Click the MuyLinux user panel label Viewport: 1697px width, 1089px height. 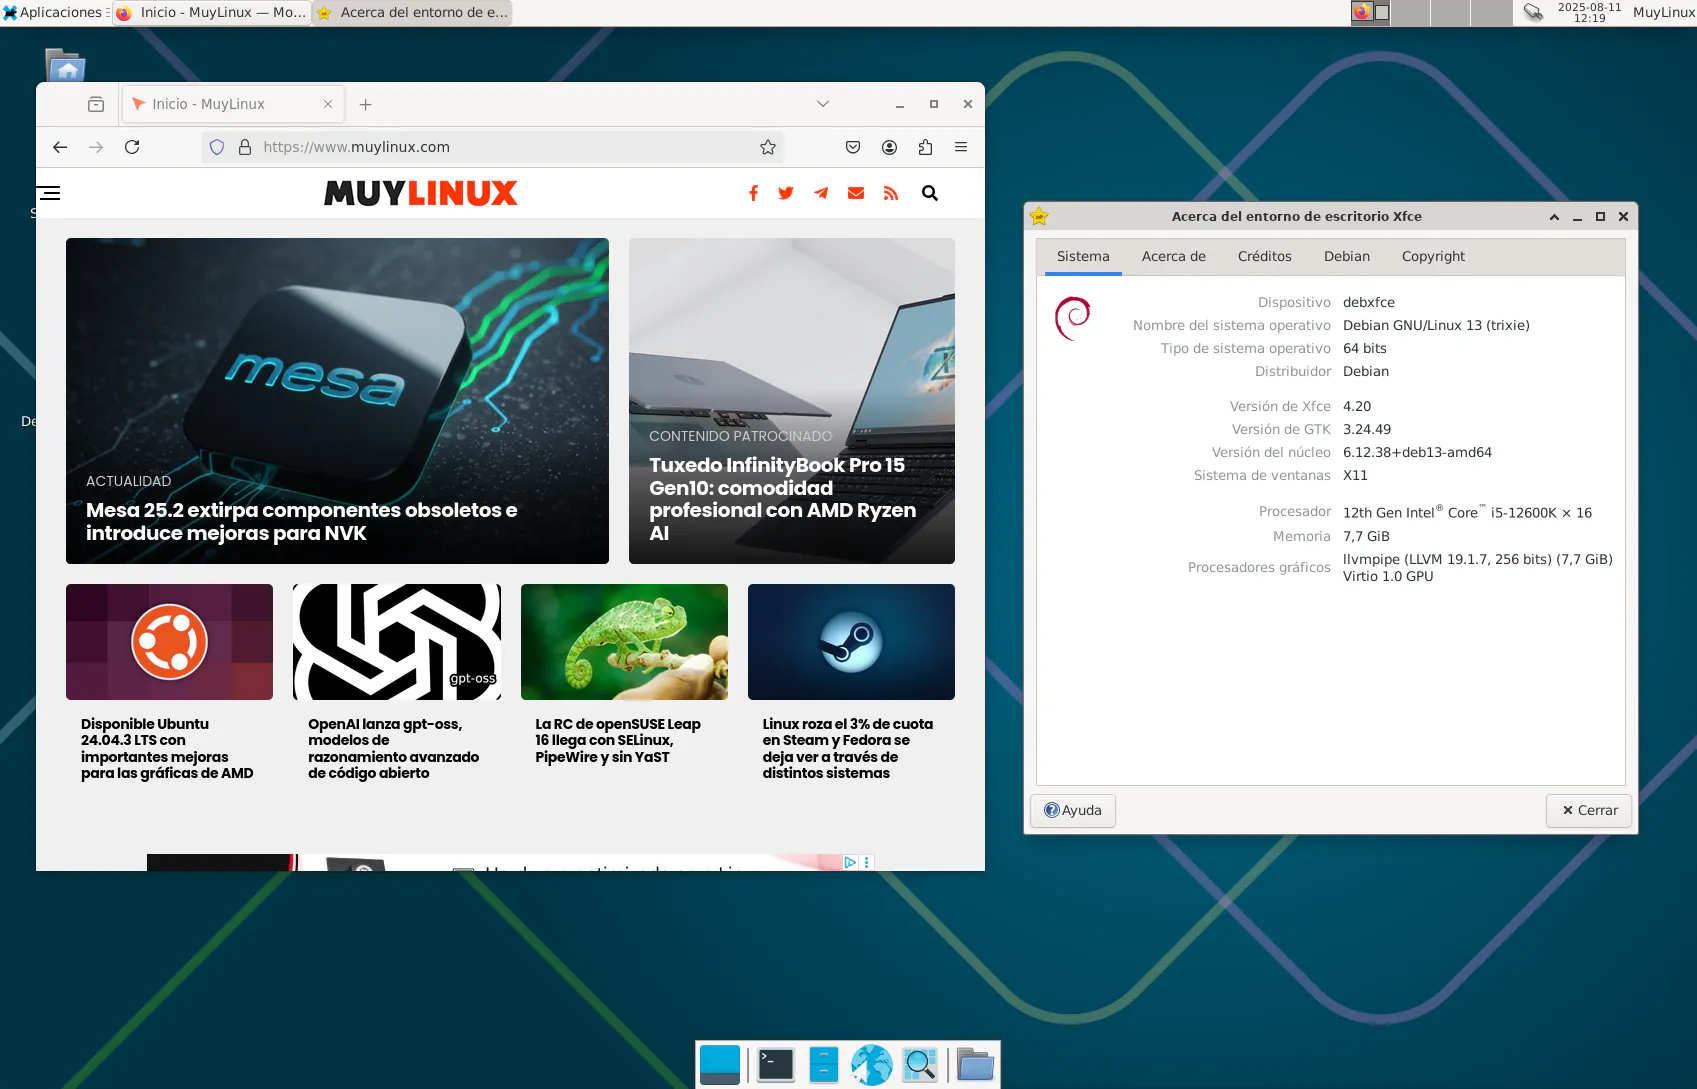click(x=1663, y=12)
